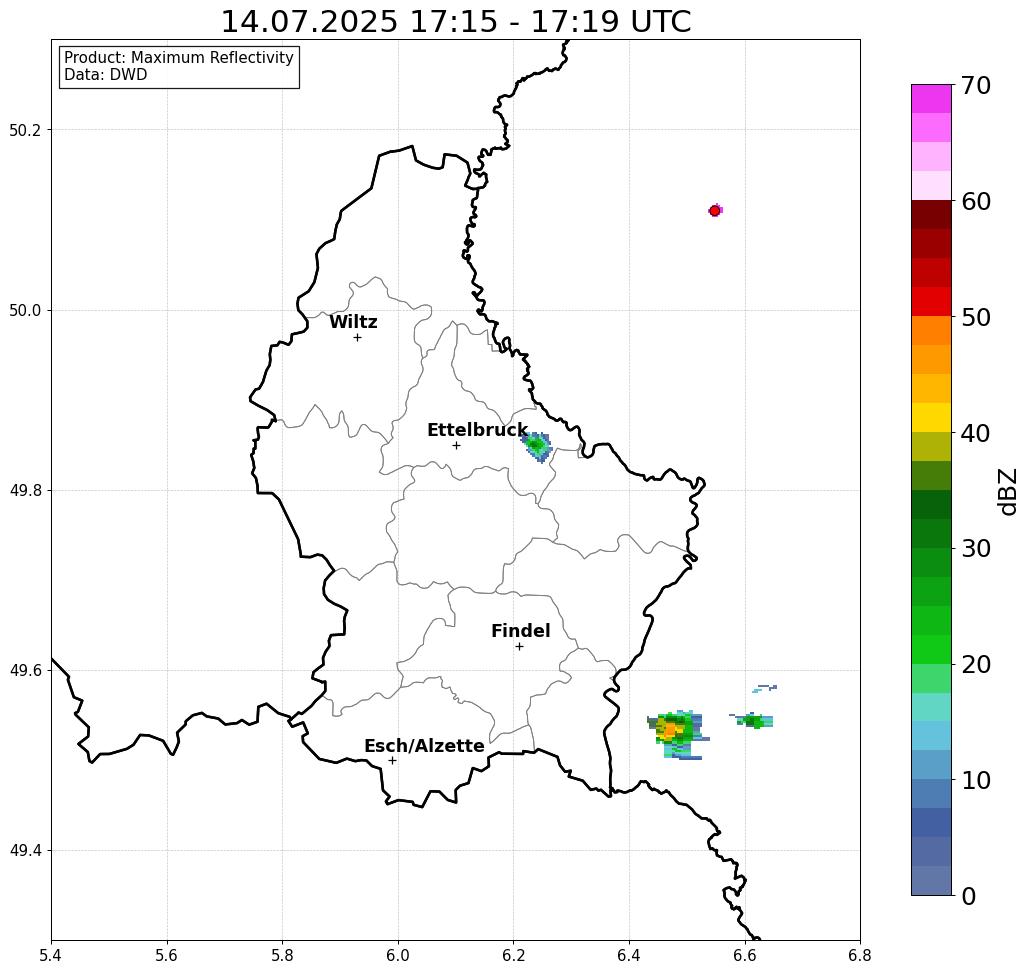This screenshot has width=1029, height=973.
Task: Click the longitude axis label 5.6
Action: pos(167,955)
